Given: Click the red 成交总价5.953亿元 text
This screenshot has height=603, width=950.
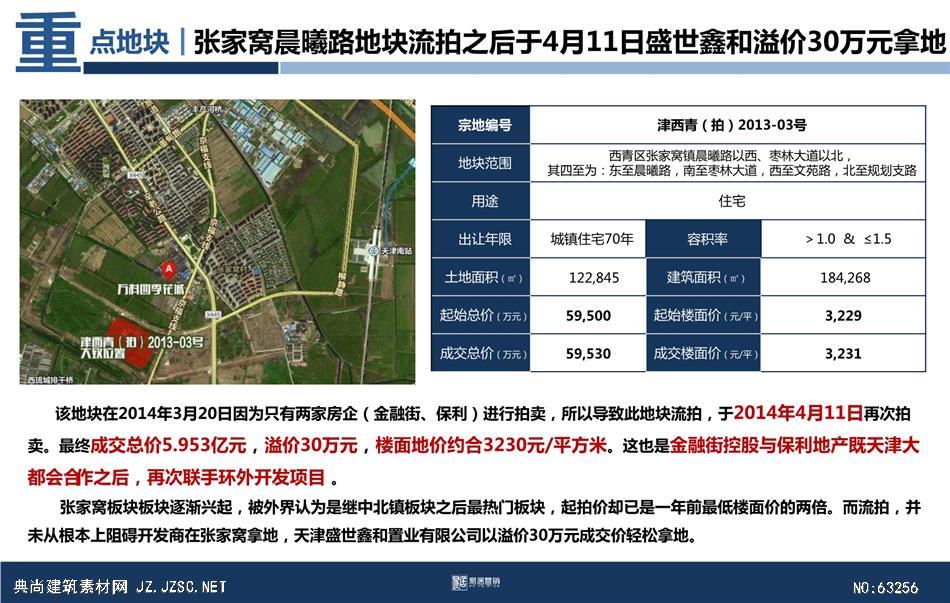Looking at the screenshot, I should click(168, 445).
